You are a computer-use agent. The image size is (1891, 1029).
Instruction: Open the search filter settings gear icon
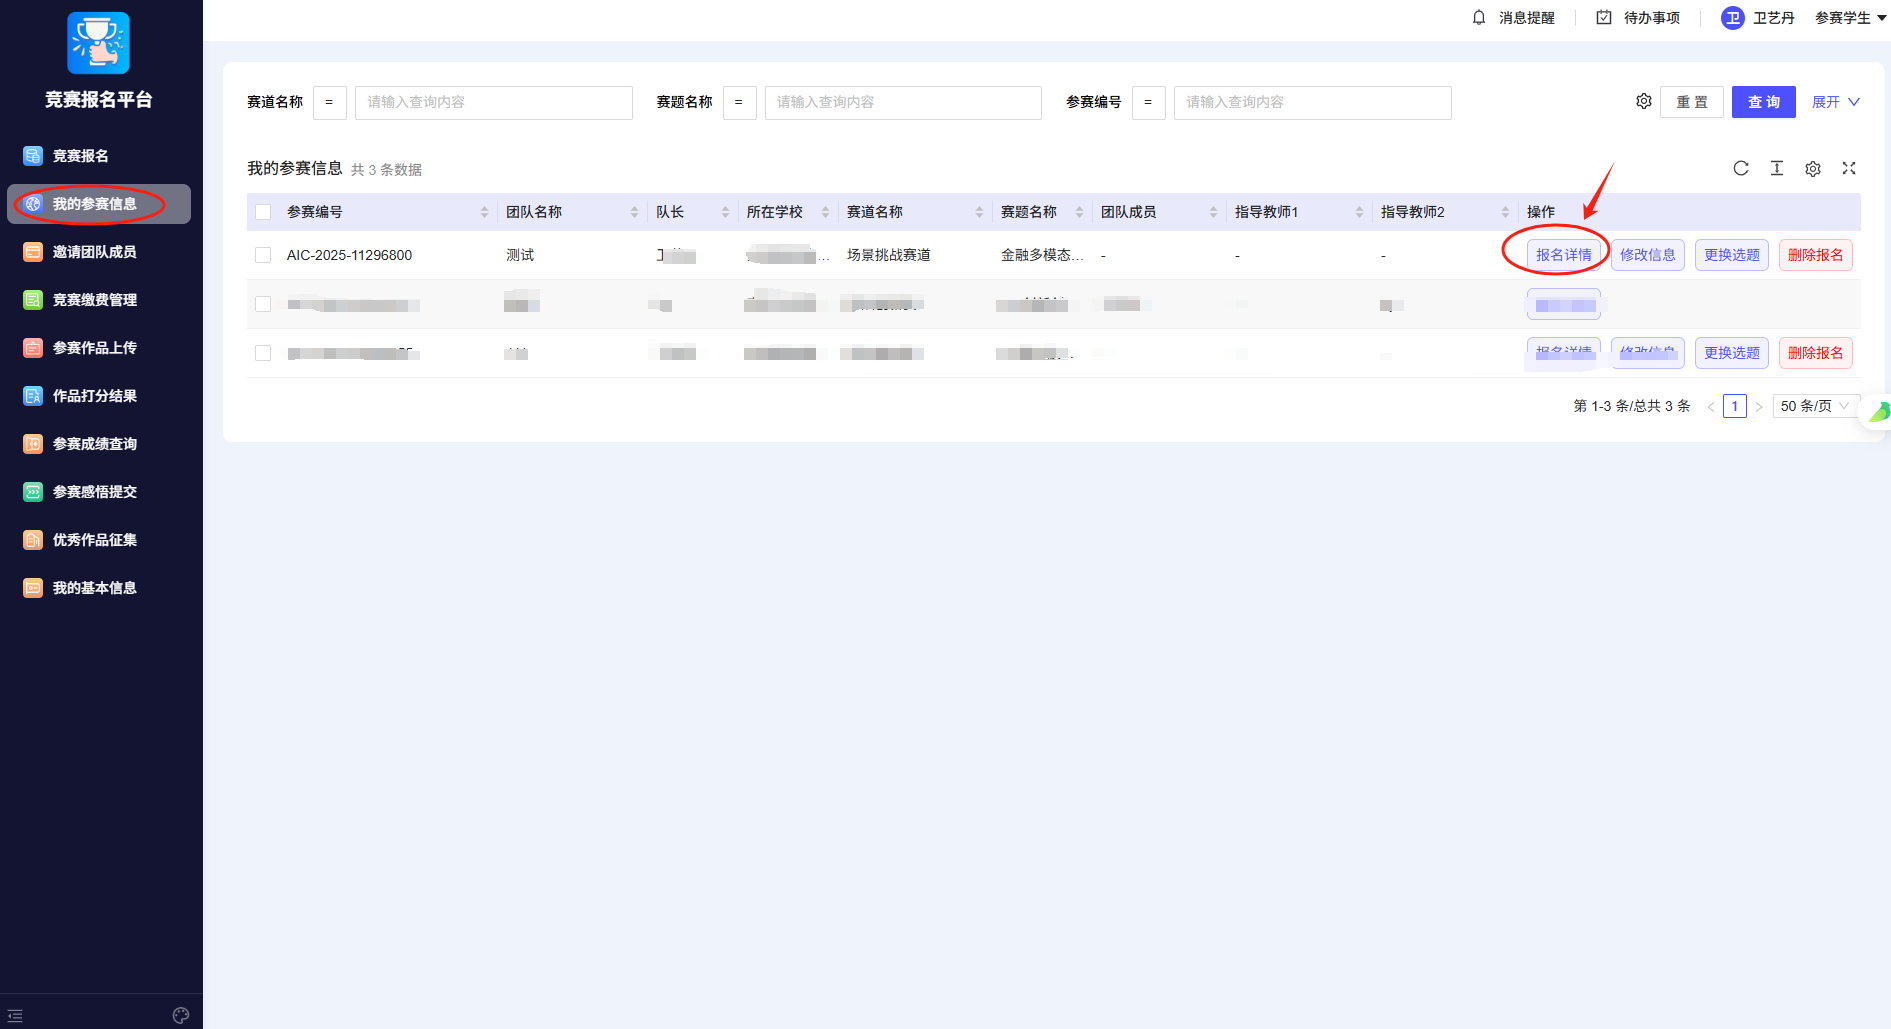coord(1644,101)
